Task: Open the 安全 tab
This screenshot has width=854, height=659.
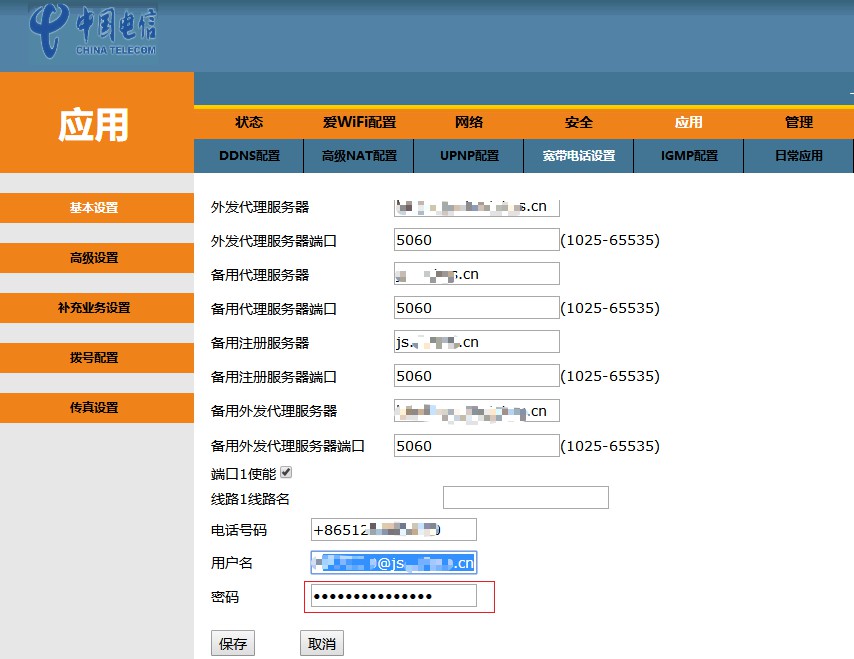Action: coord(578,122)
